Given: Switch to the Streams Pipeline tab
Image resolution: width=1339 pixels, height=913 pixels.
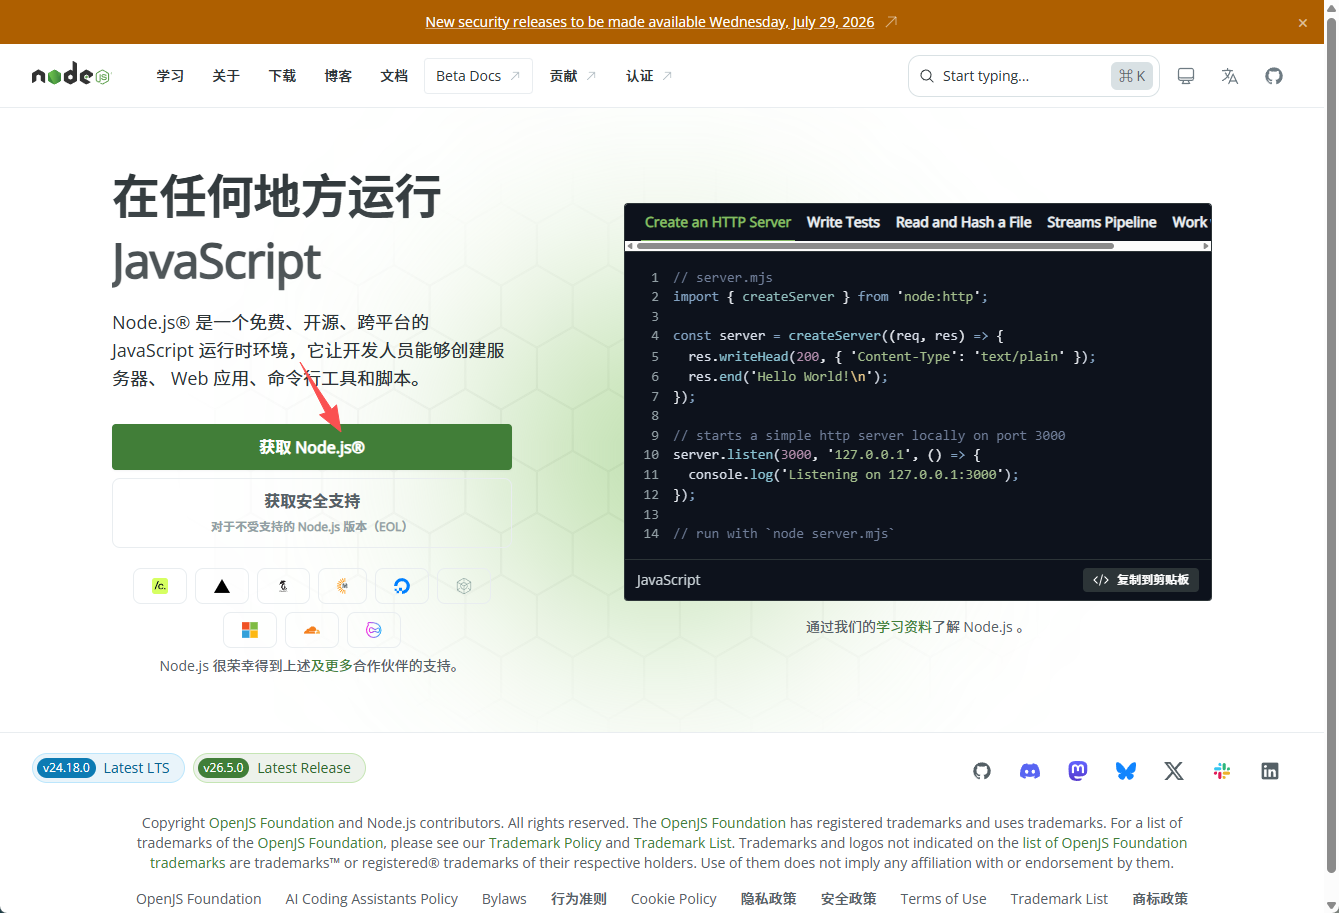Looking at the screenshot, I should [1101, 222].
